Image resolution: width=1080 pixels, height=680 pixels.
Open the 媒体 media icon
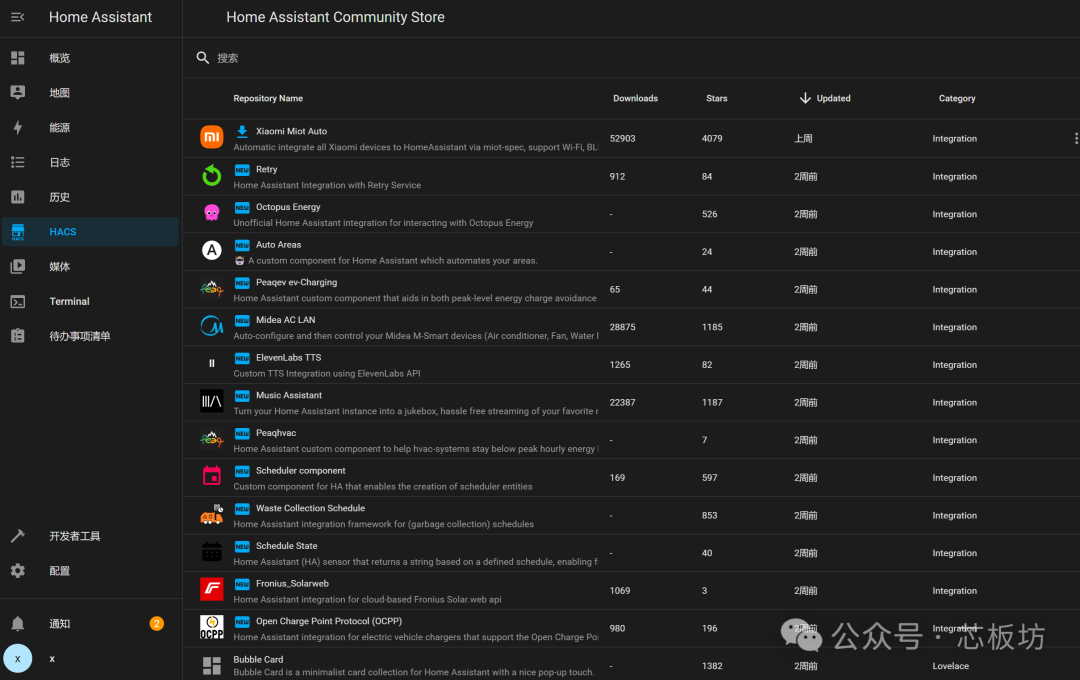pyautogui.click(x=18, y=267)
